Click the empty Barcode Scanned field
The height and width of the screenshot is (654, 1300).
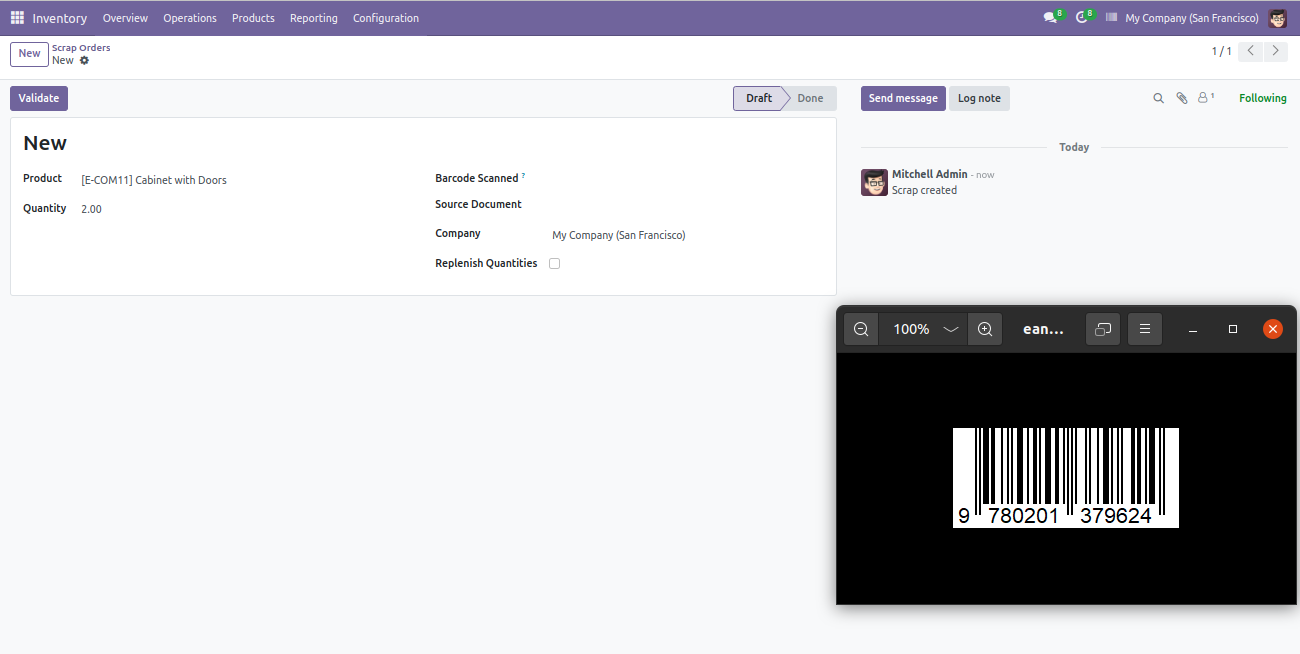coord(687,179)
